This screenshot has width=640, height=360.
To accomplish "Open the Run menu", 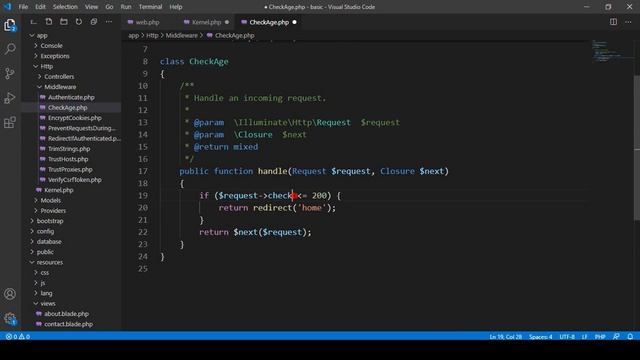I will (x=126, y=7).
